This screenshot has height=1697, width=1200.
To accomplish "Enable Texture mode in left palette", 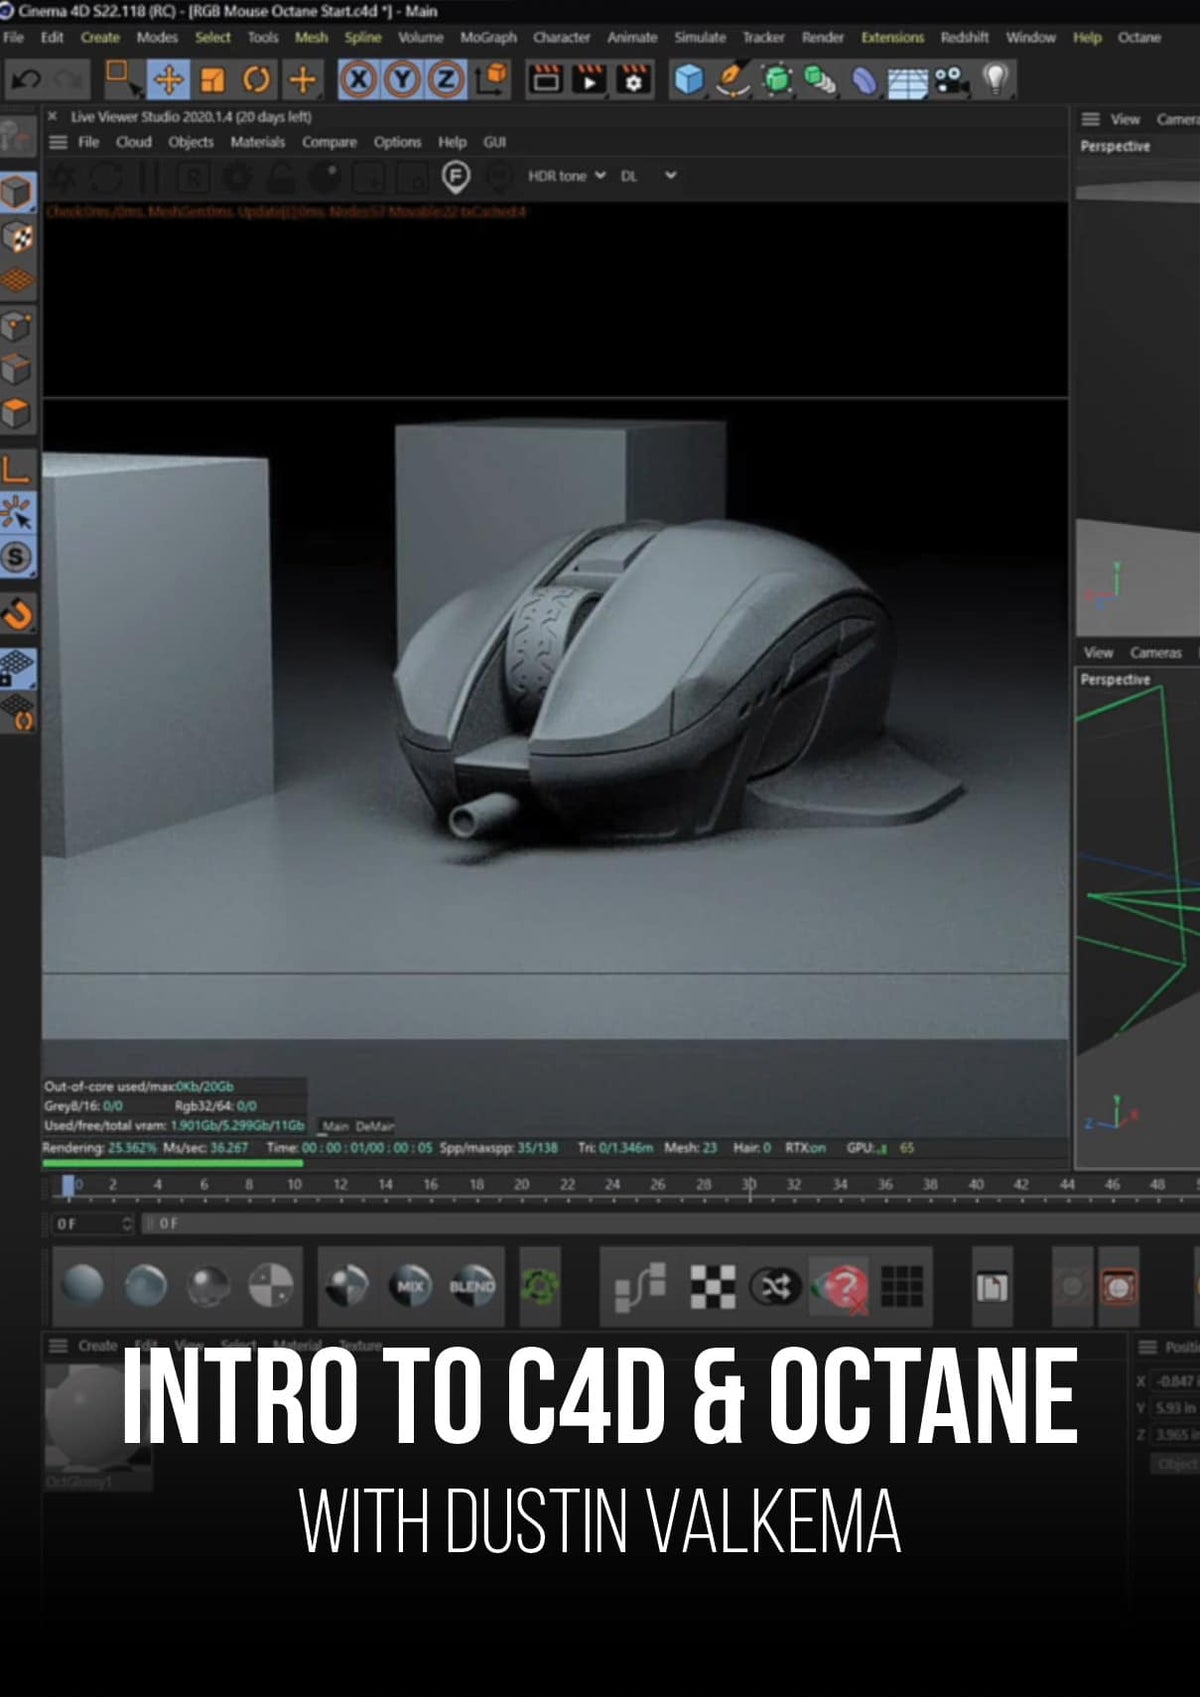I will pyautogui.click(x=17, y=237).
